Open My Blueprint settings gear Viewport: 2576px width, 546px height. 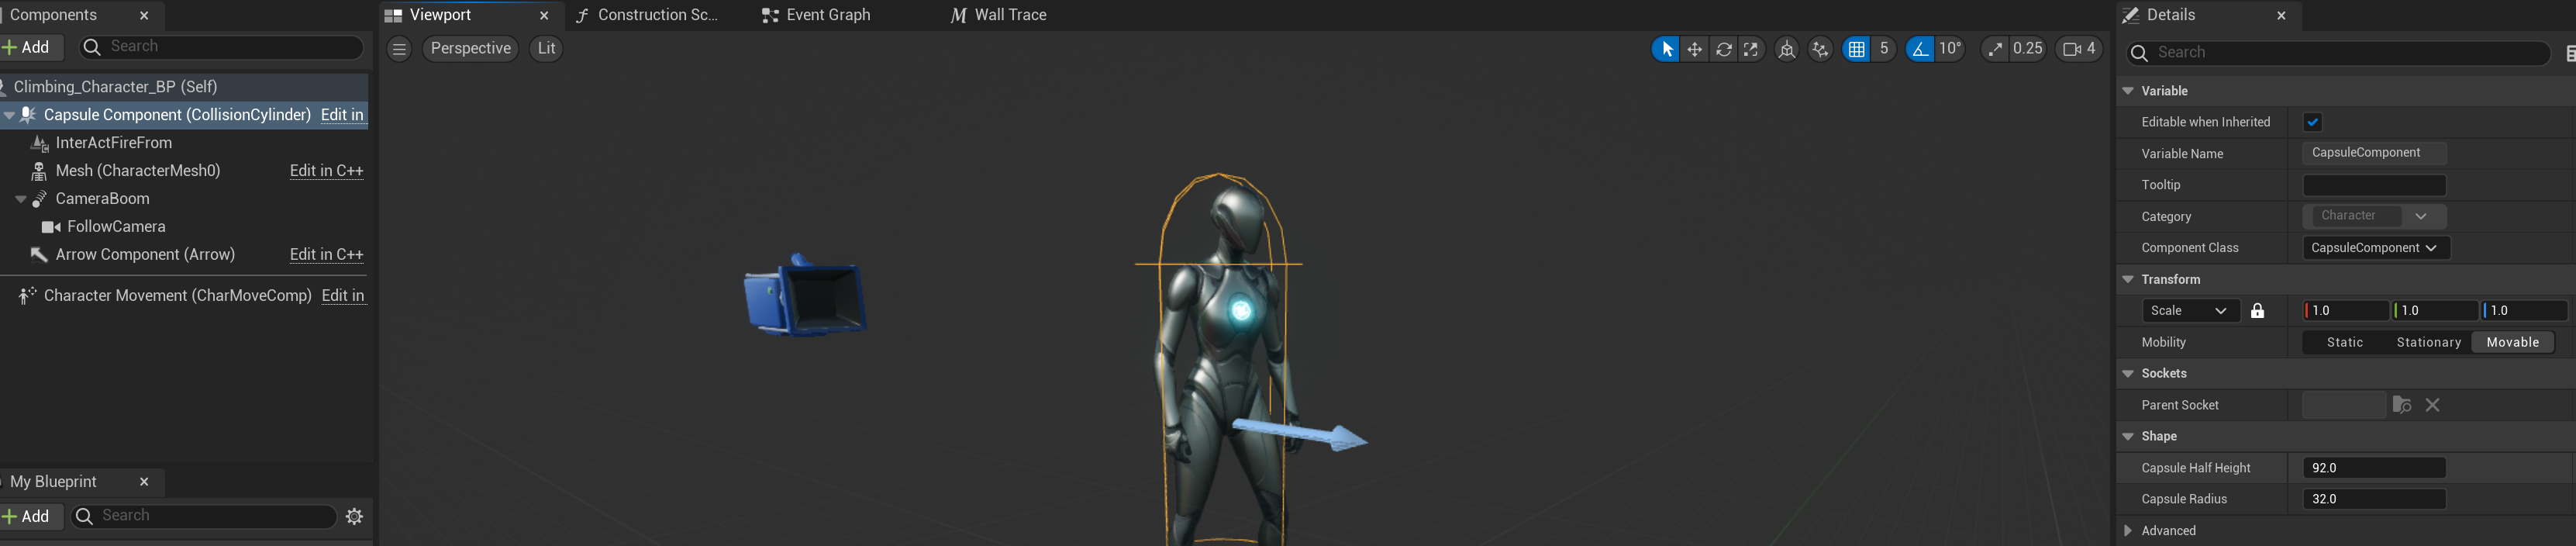354,516
